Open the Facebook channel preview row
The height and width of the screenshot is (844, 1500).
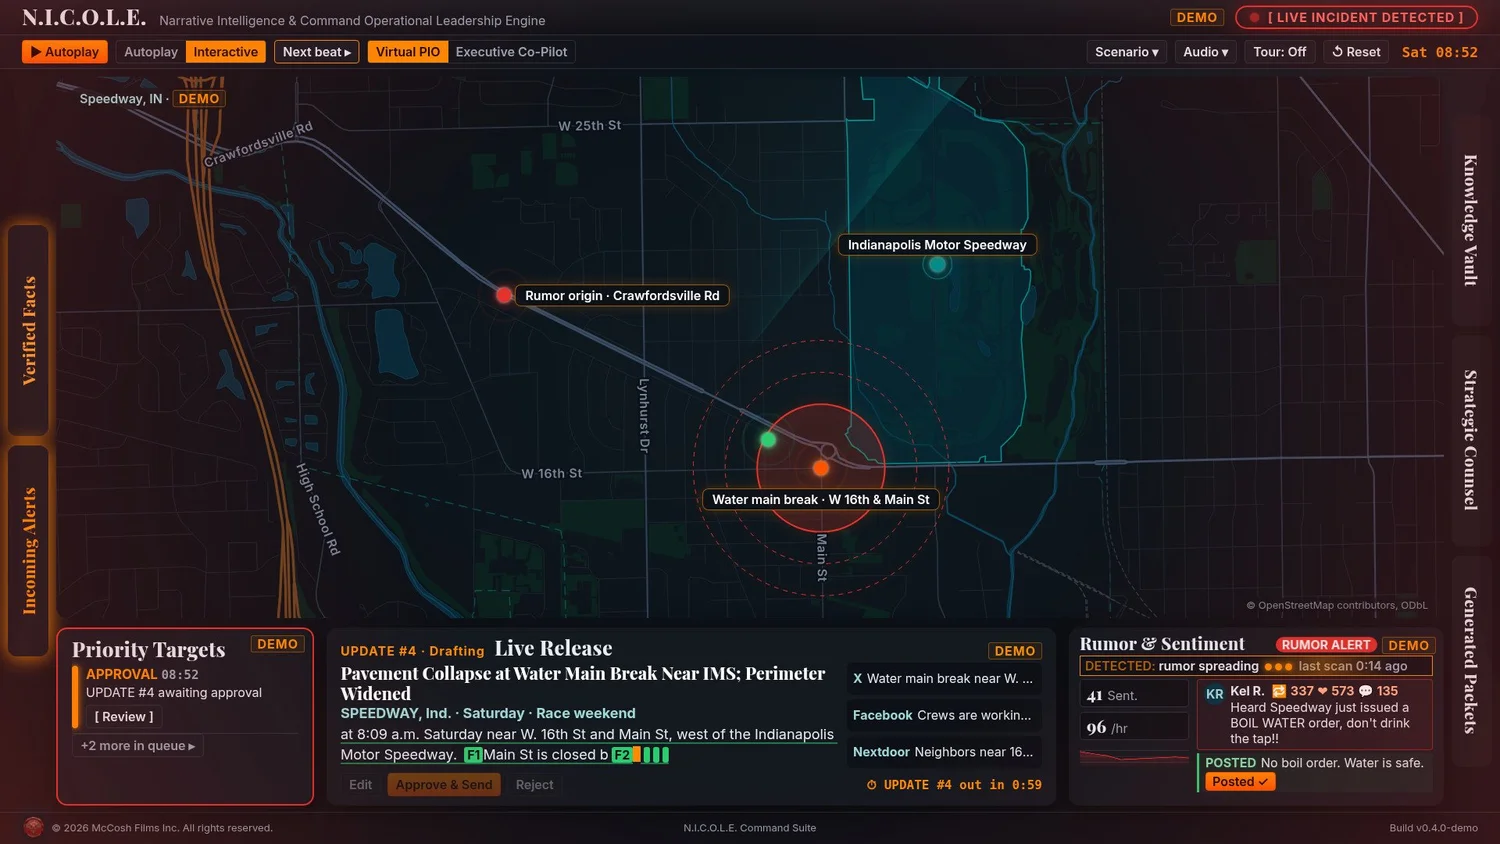coord(943,716)
